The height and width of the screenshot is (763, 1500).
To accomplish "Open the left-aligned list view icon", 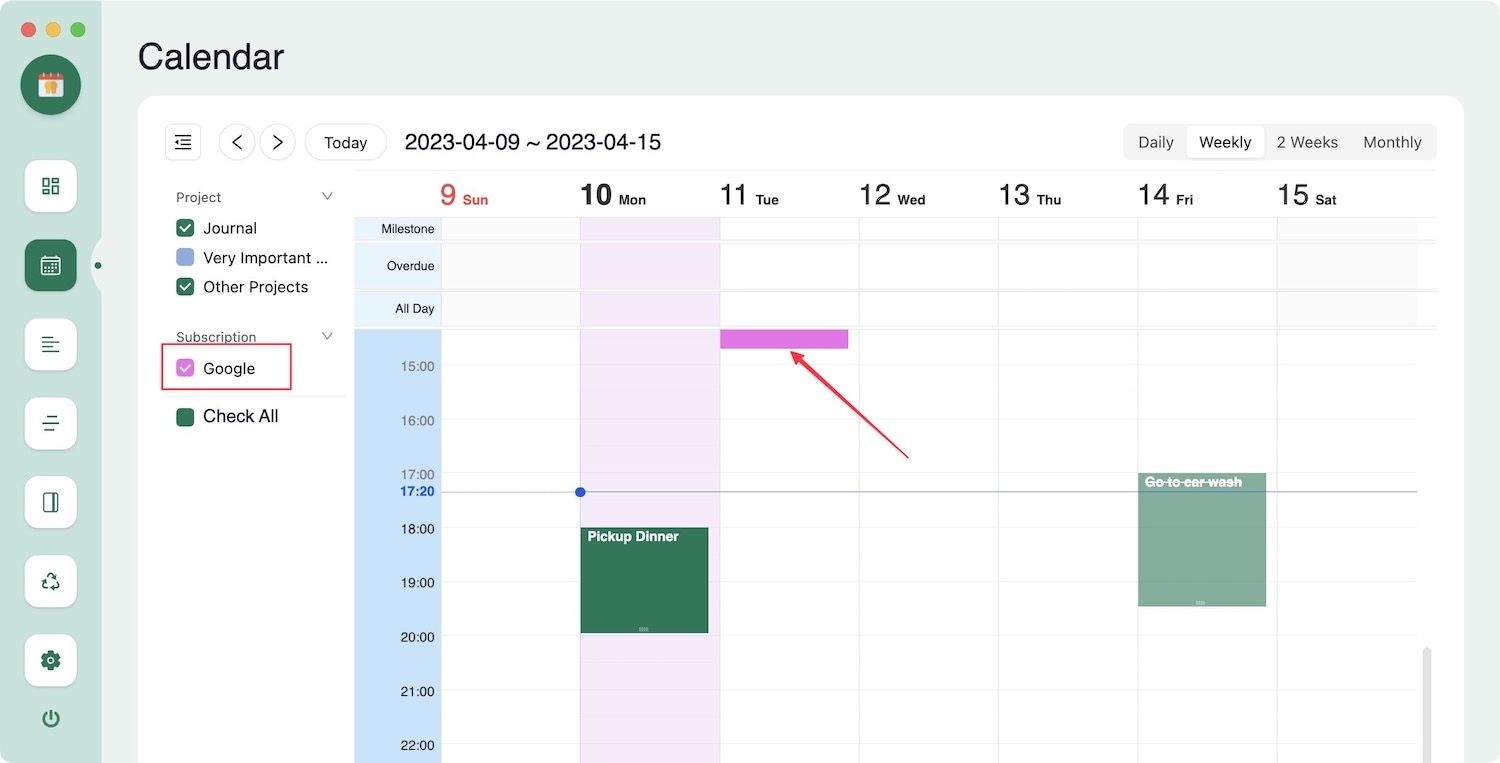I will pyautogui.click(x=51, y=344).
